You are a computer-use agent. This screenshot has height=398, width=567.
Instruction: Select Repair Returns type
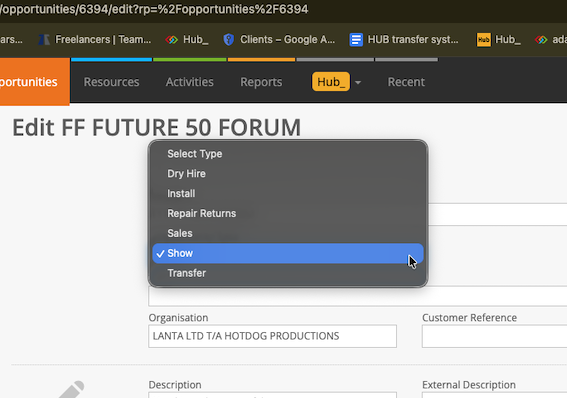click(x=288, y=213)
